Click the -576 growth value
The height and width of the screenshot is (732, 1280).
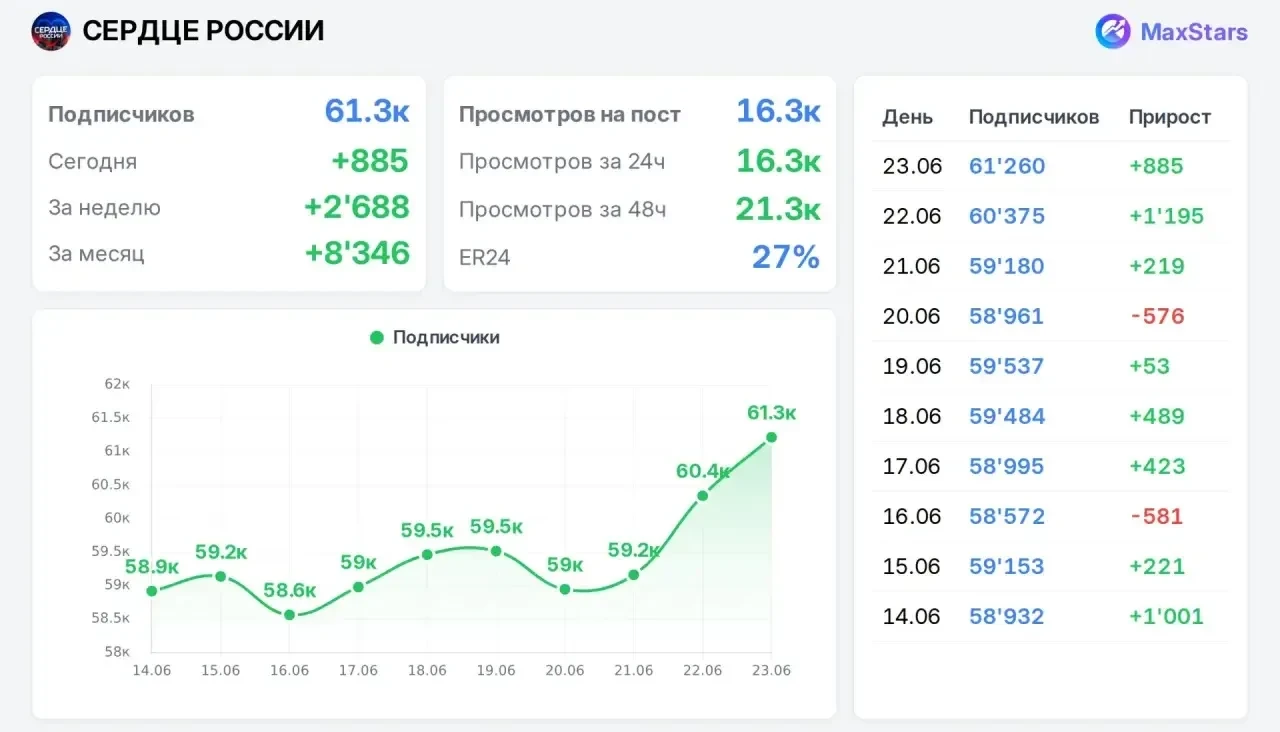pyautogui.click(x=1157, y=316)
